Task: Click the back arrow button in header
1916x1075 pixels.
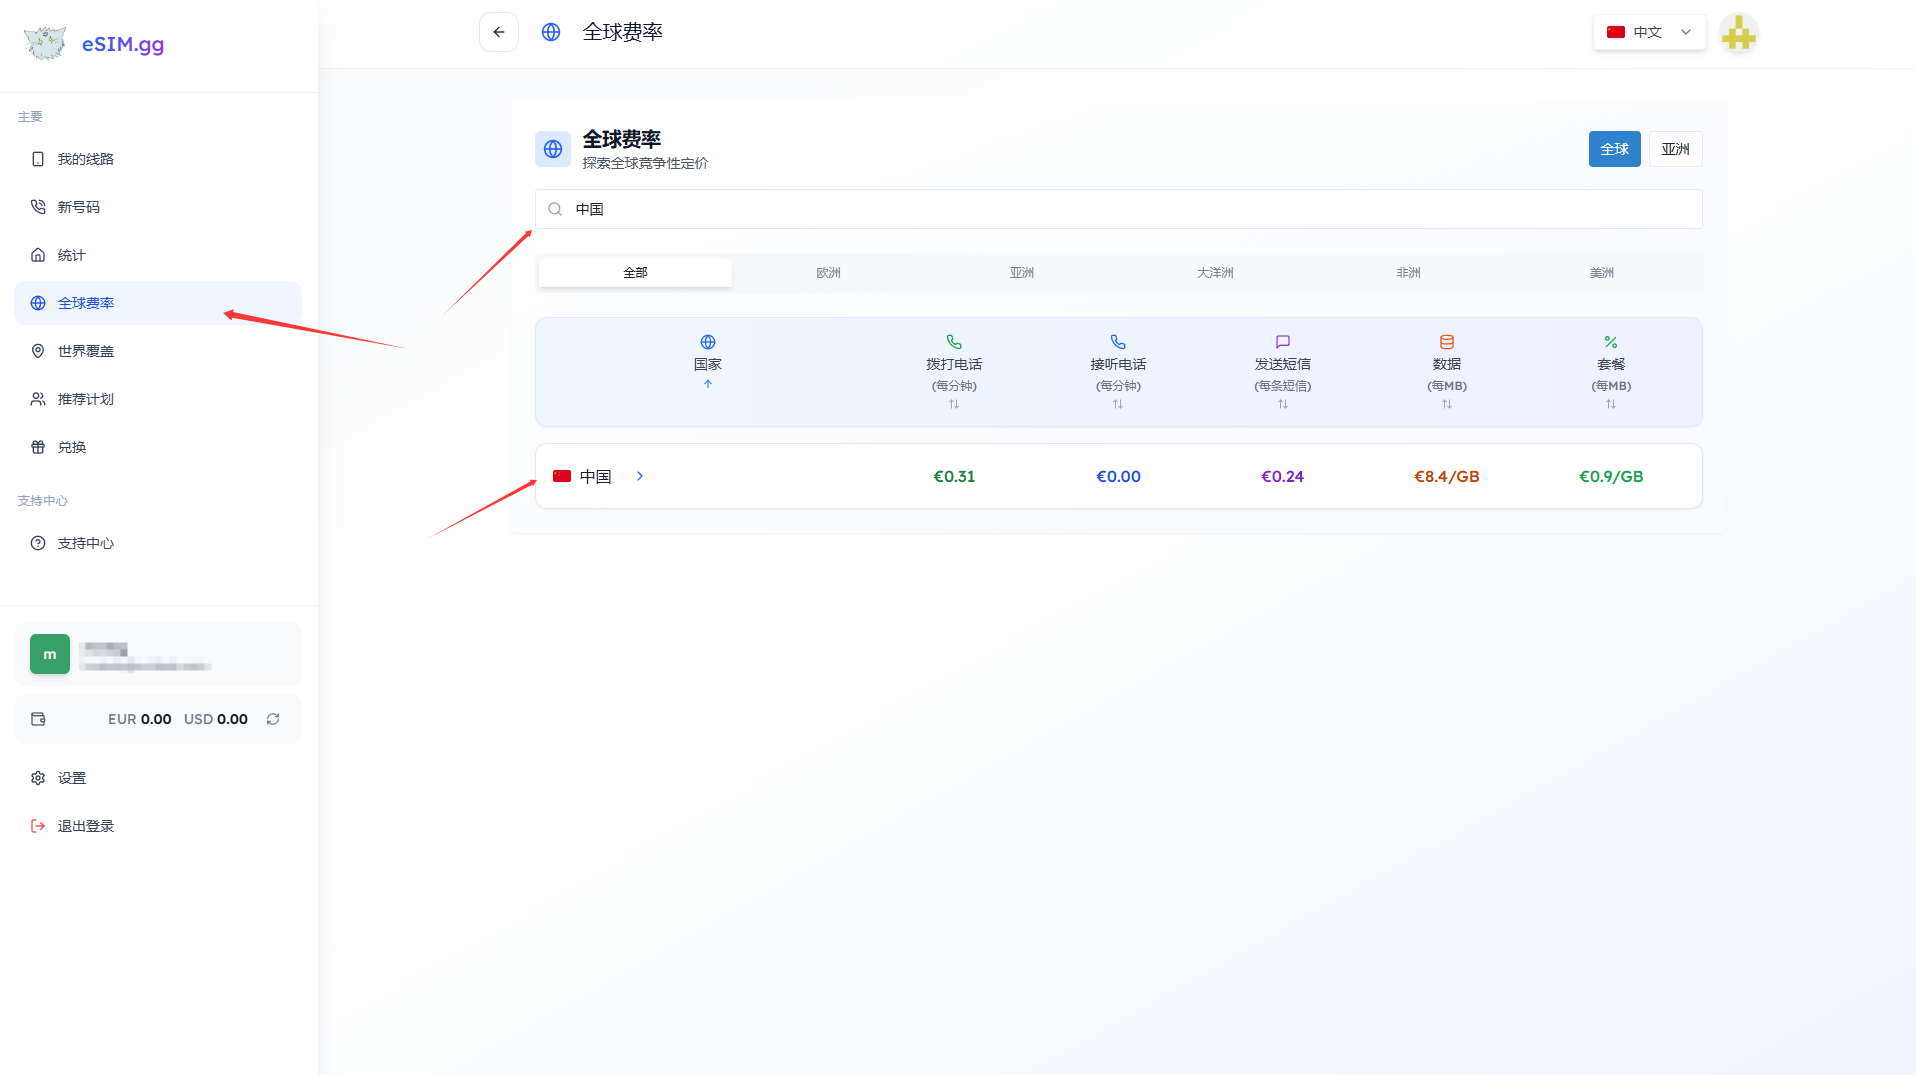Action: click(x=498, y=32)
